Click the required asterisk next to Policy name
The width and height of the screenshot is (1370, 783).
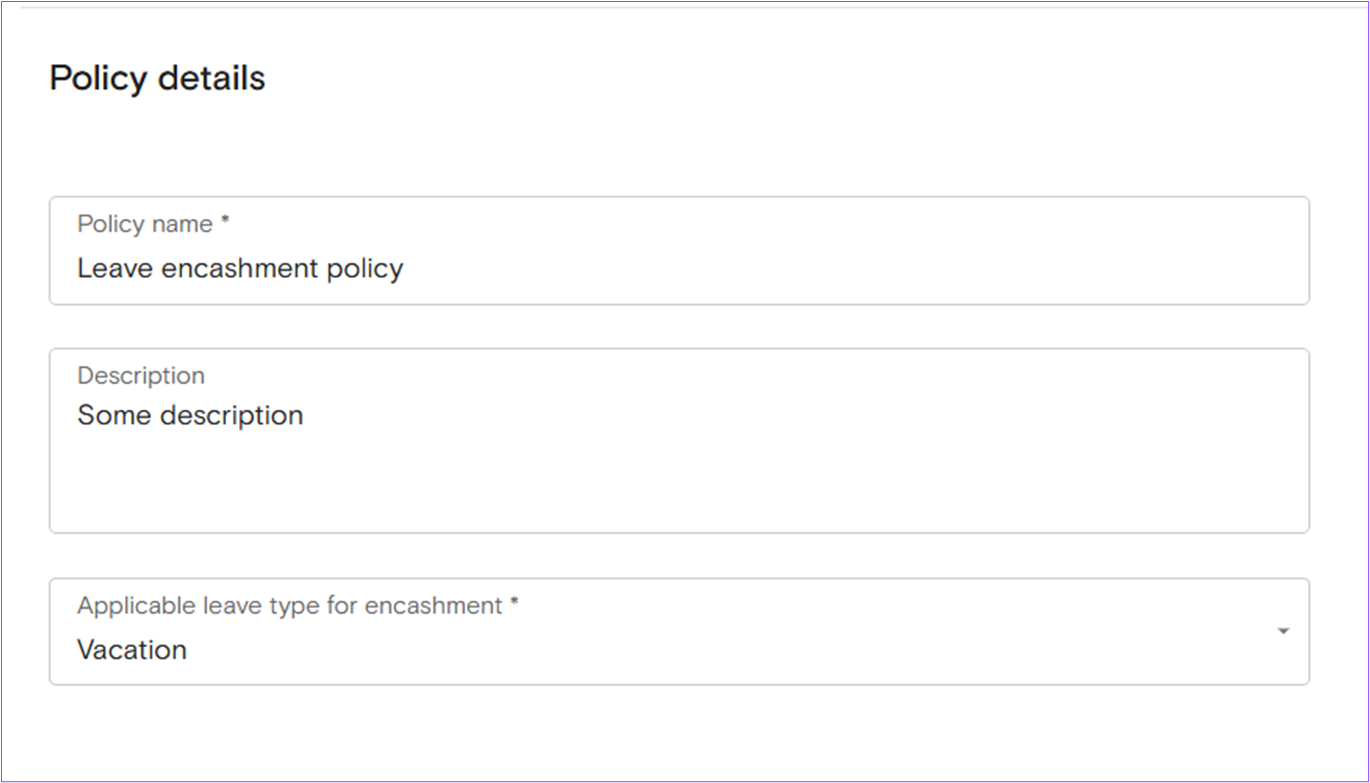[225, 222]
